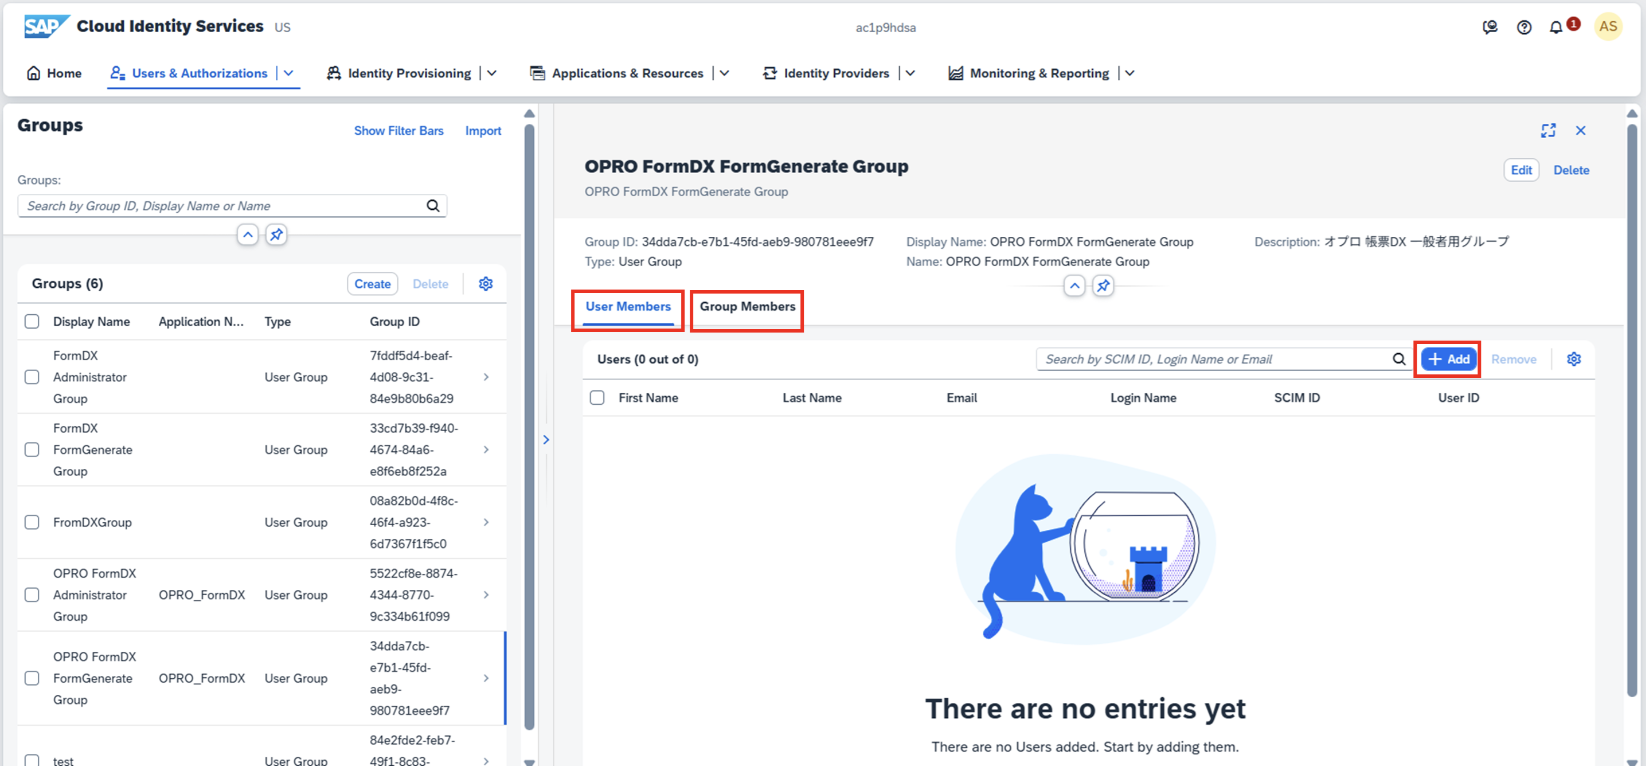Open Users table settings gear
Screen dimensions: 1646x766
point(1574,359)
